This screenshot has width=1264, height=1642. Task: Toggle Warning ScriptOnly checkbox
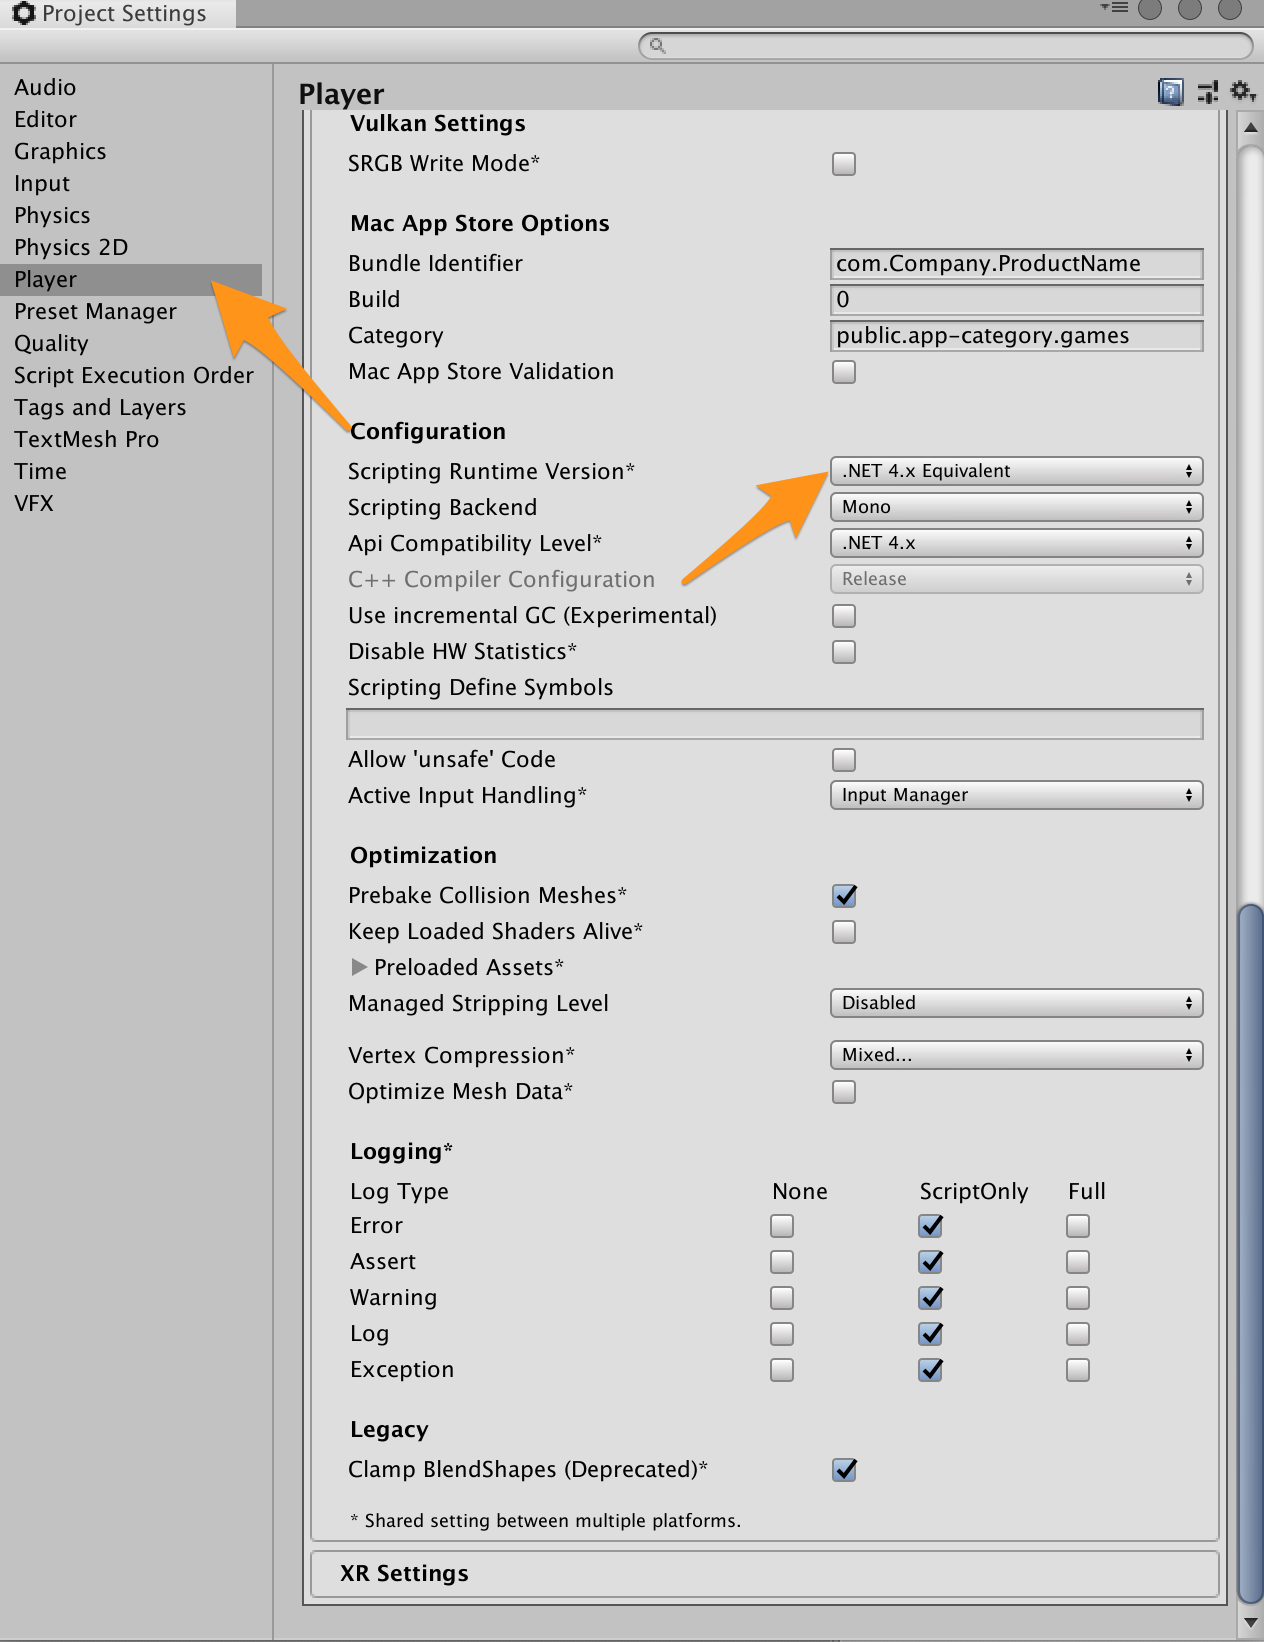click(x=930, y=1298)
